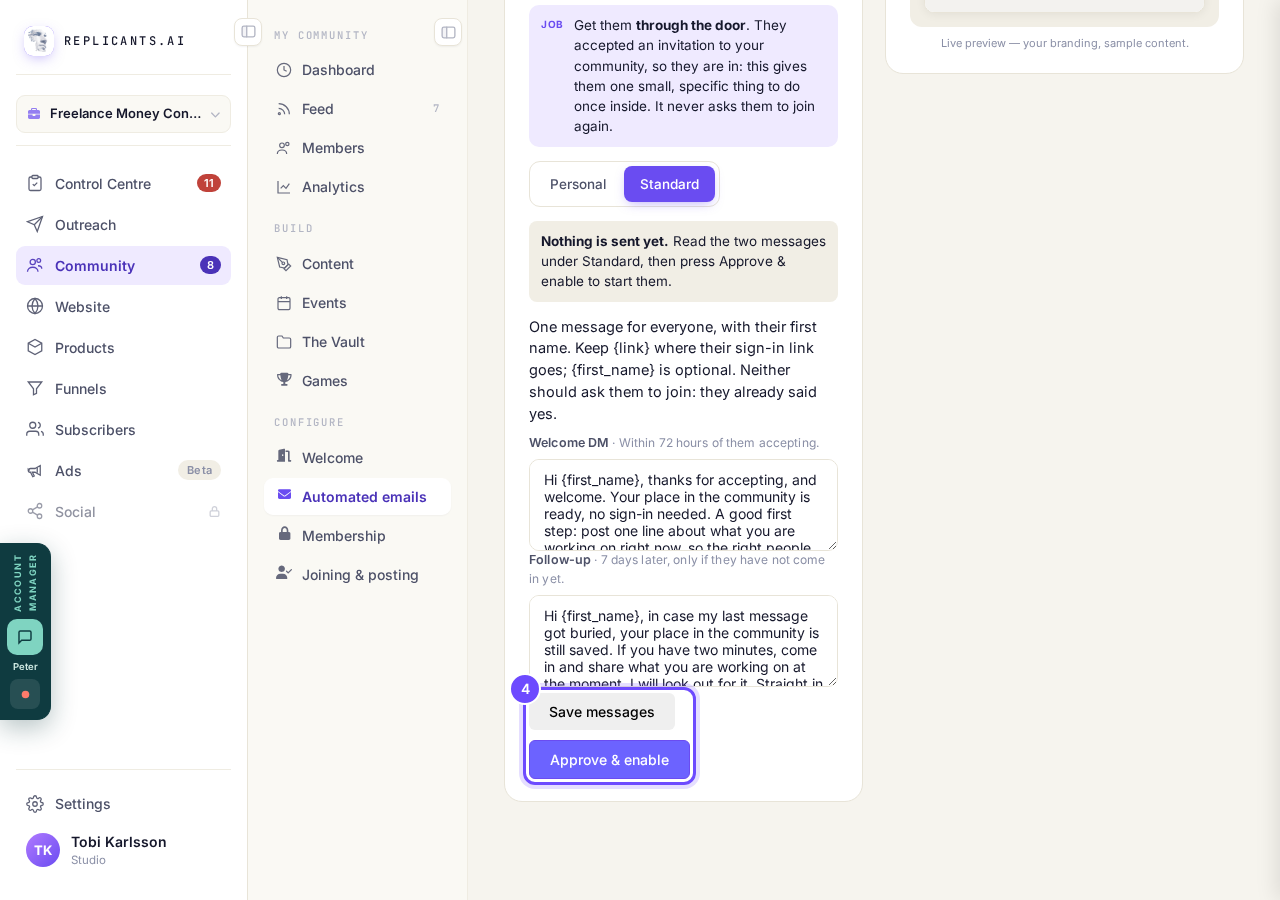The height and width of the screenshot is (900, 1280).
Task: Collapse the My Community panel icon
Action: pos(448,32)
